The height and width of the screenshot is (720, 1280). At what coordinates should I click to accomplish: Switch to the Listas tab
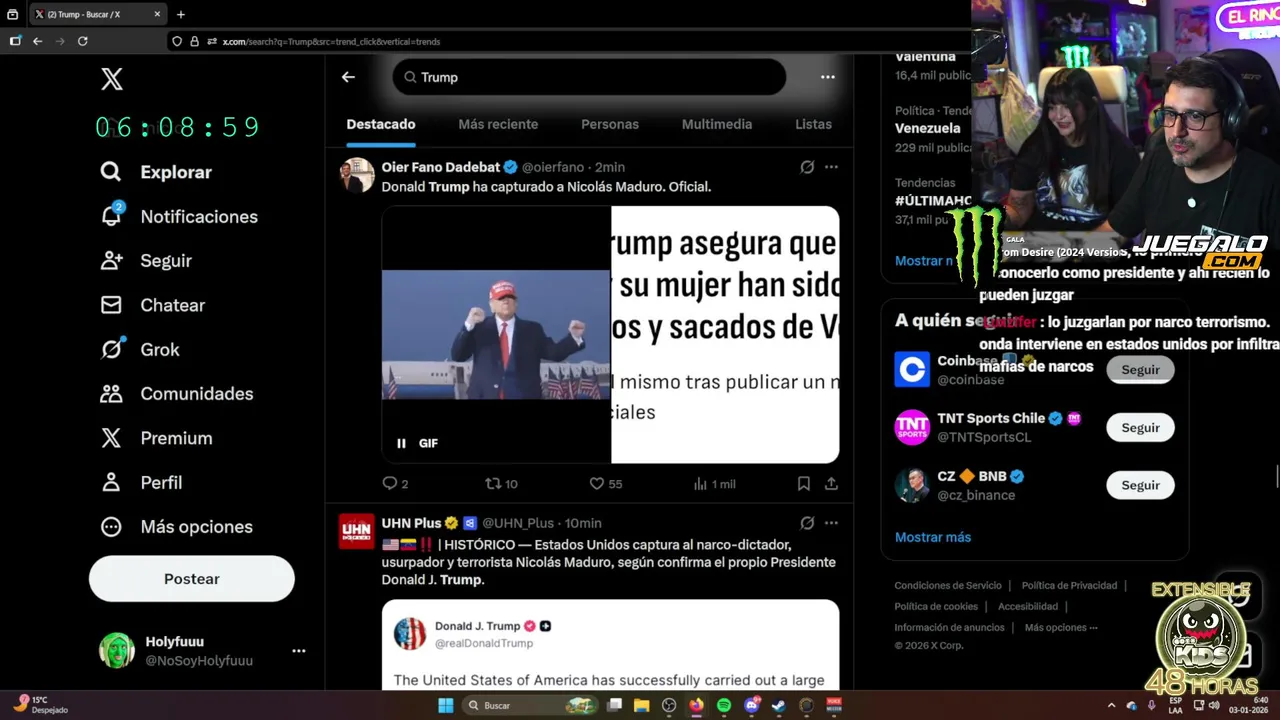pos(813,124)
